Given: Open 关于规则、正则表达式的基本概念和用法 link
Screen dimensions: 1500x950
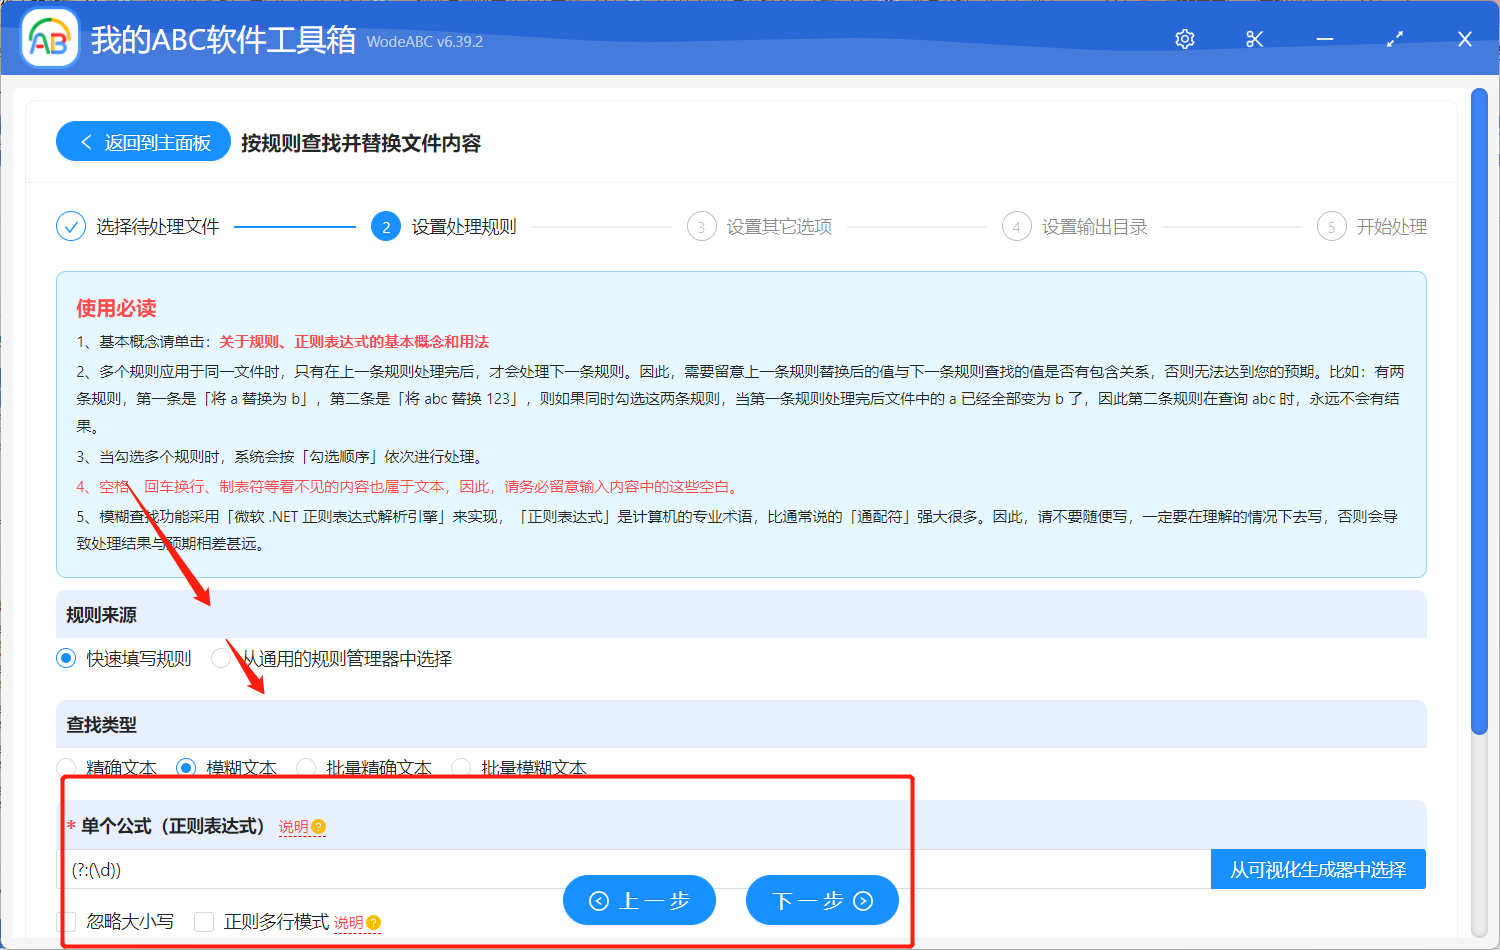Looking at the screenshot, I should pyautogui.click(x=355, y=340).
